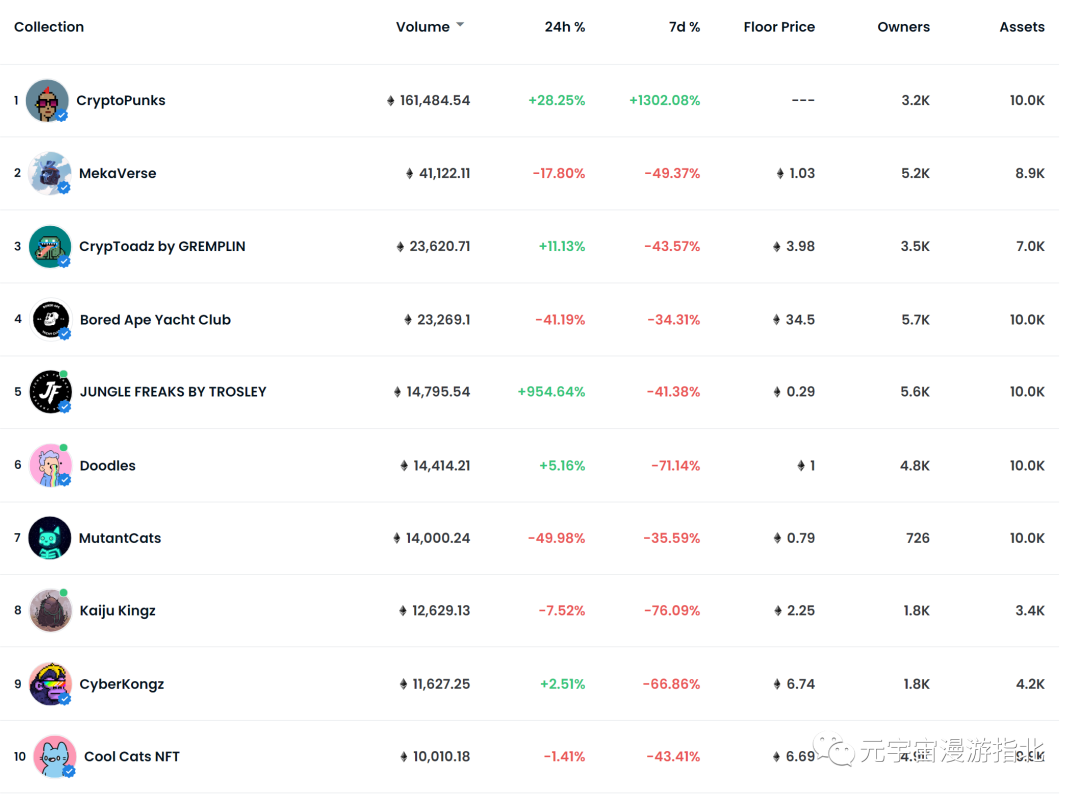1080x798 pixels.
Task: Open the CyberKongz collection name
Action: [x=122, y=684]
